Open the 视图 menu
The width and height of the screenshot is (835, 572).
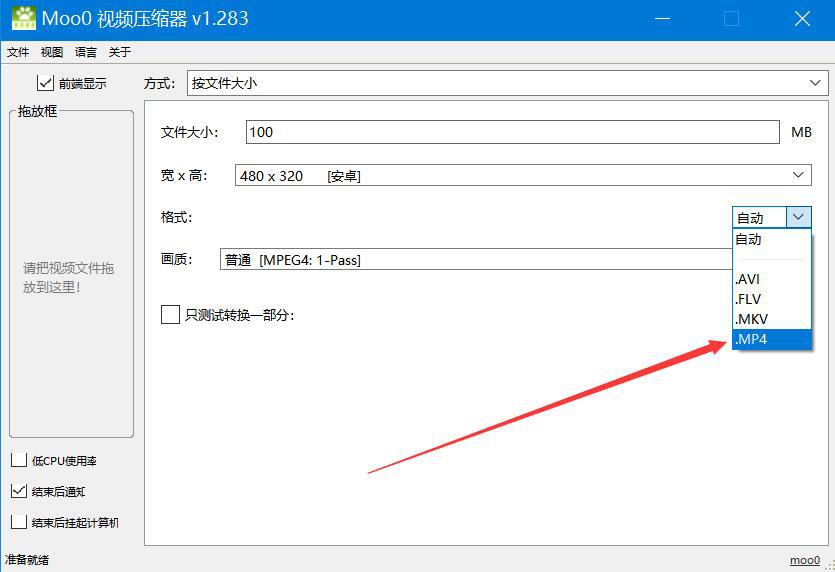[52, 52]
